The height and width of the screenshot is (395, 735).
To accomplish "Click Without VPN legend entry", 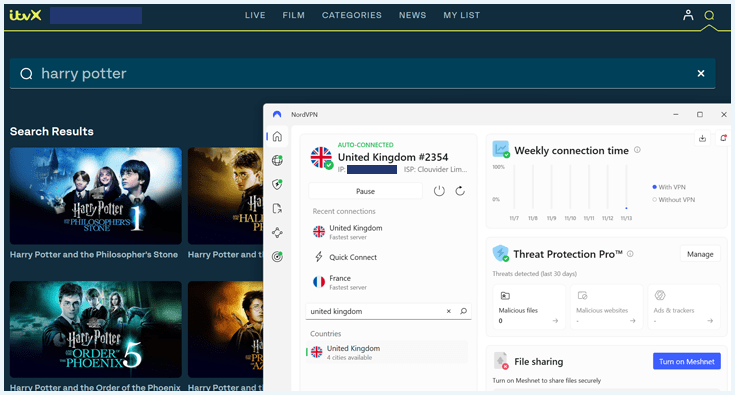I will click(x=674, y=200).
